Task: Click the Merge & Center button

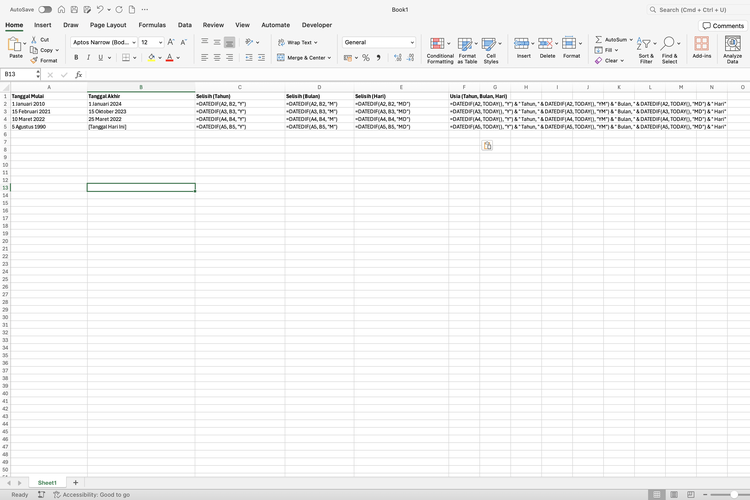Action: [304, 57]
